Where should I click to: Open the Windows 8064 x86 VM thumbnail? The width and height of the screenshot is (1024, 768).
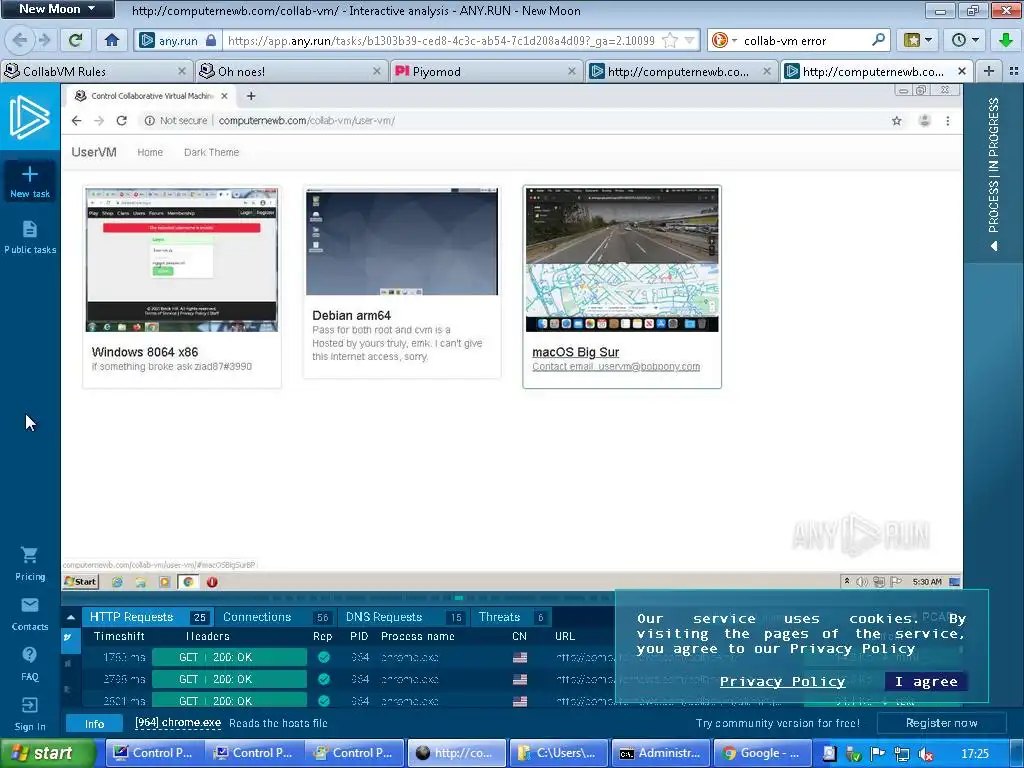coord(182,259)
